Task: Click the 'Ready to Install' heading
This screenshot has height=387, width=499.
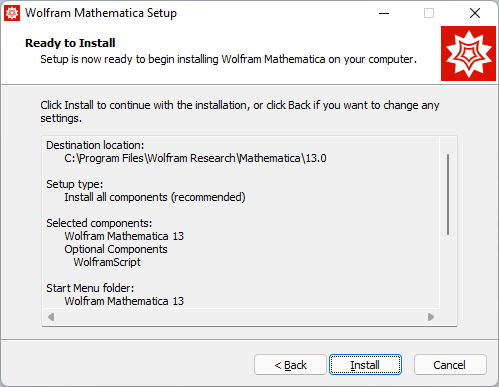Action: click(70, 43)
